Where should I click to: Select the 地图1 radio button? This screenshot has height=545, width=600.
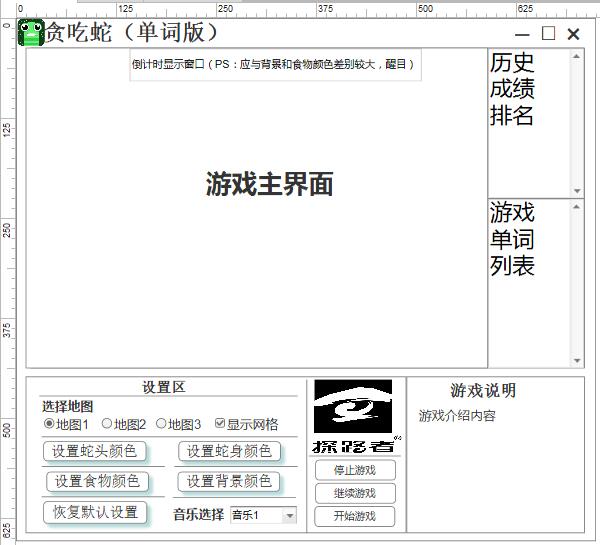pos(49,424)
